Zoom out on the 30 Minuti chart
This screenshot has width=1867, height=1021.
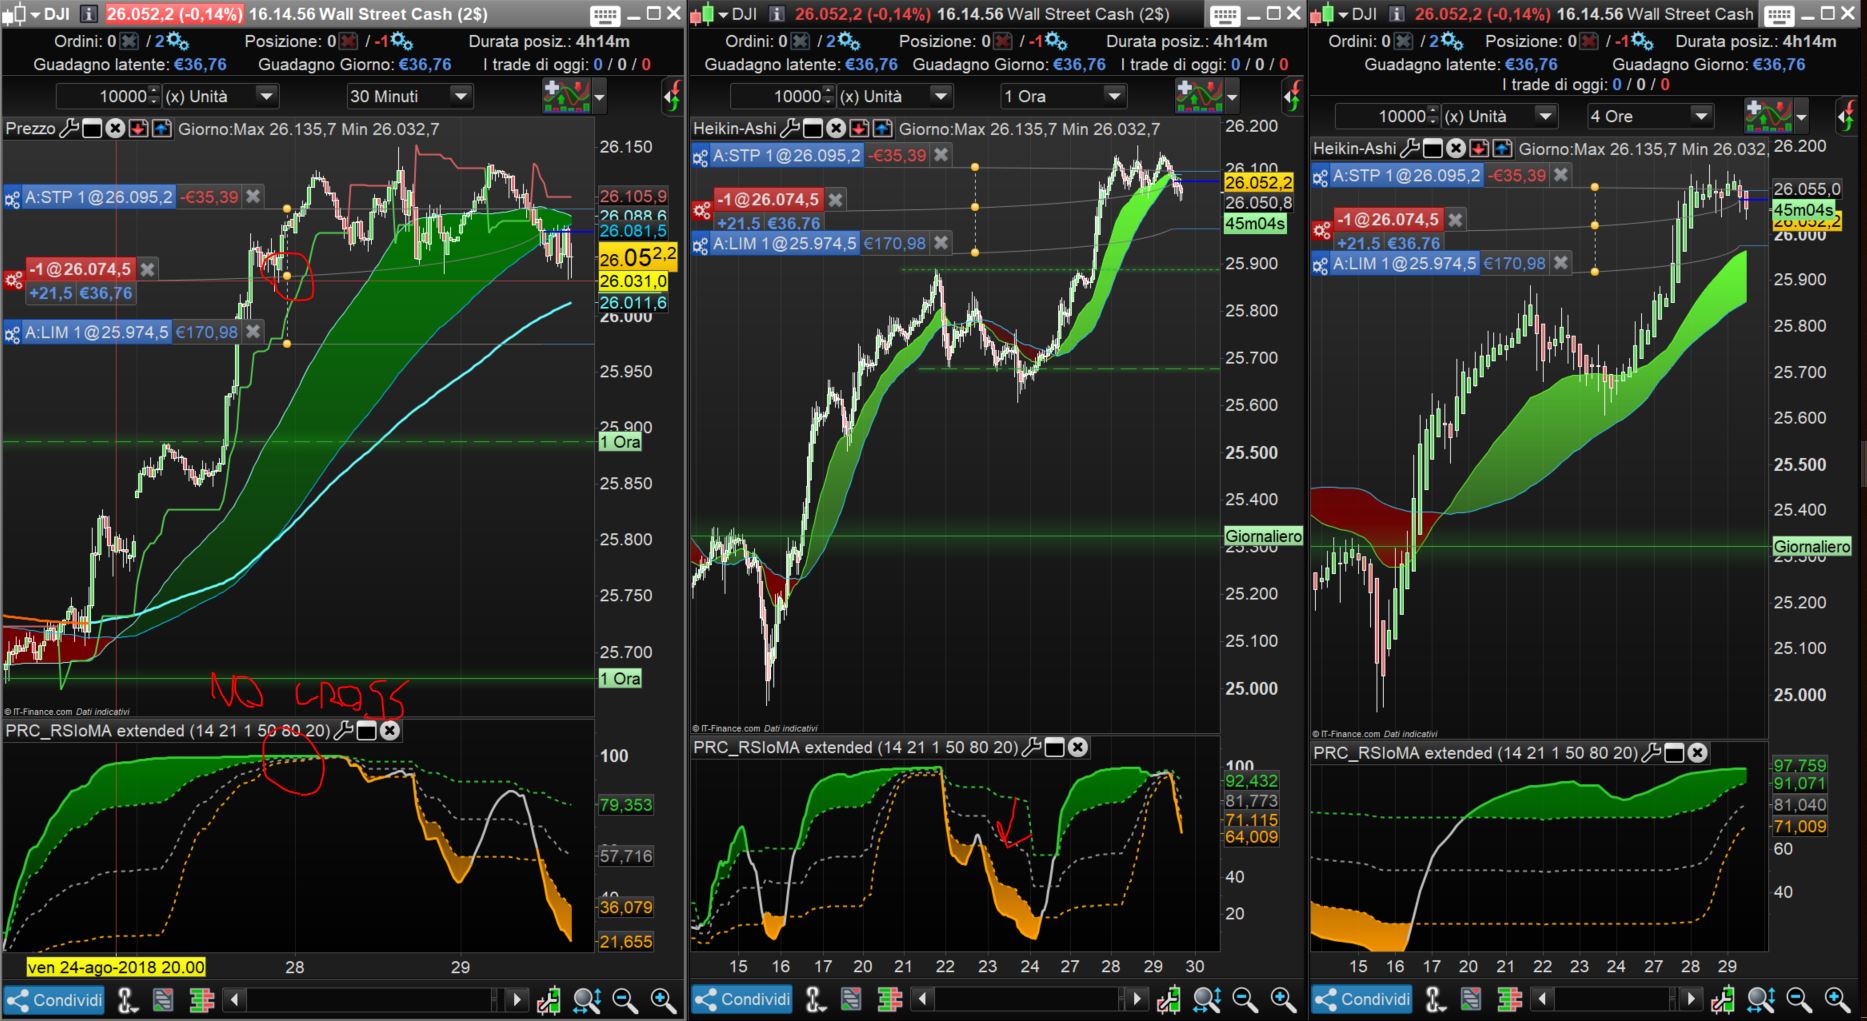pos(626,1000)
